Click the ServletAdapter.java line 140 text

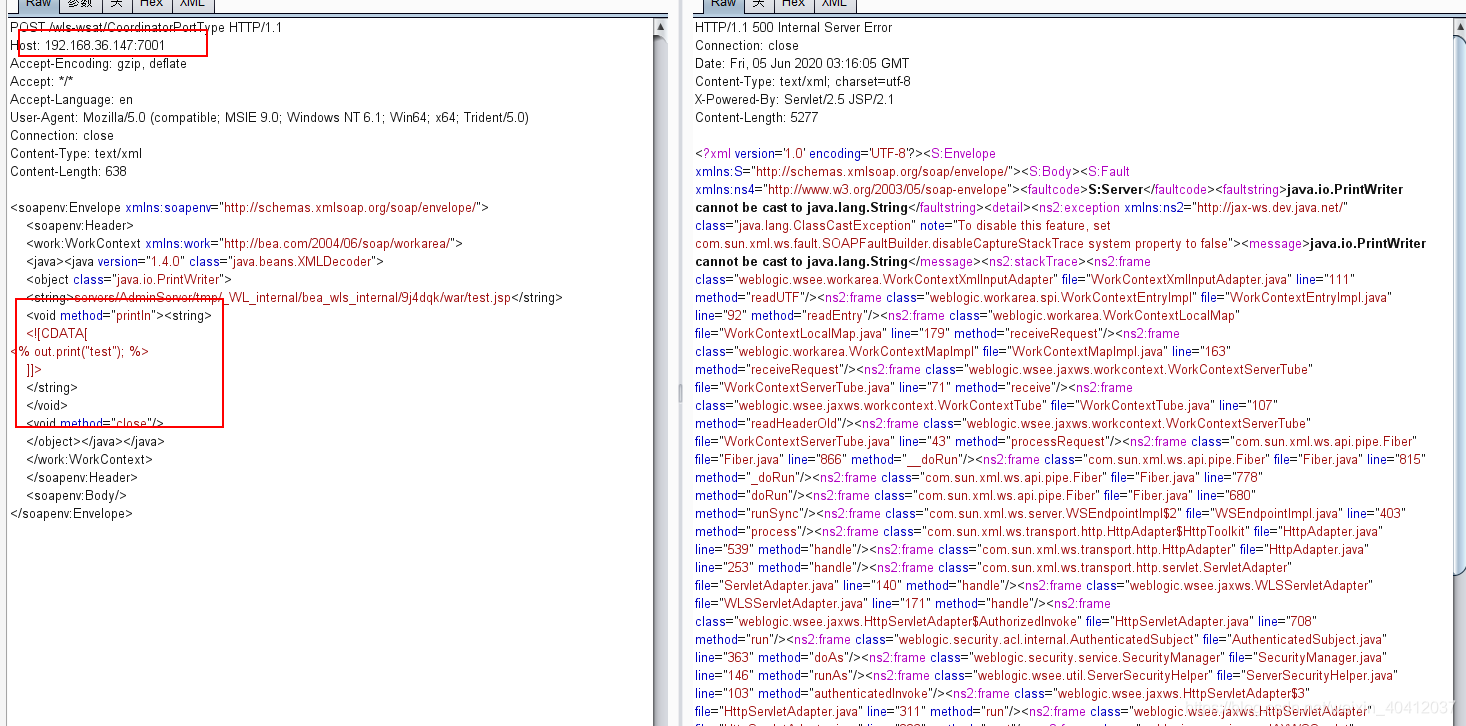point(797,585)
